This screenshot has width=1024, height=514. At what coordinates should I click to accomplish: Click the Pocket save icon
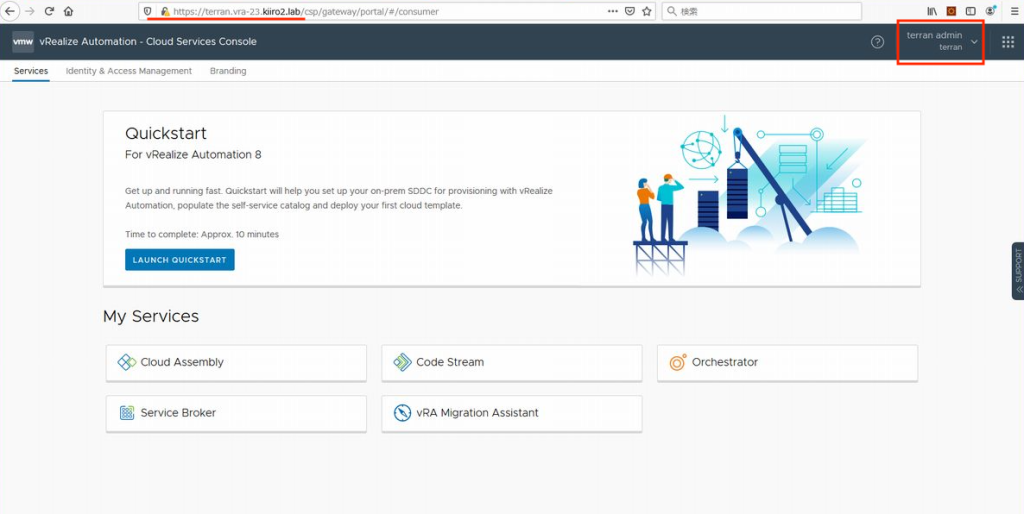[x=630, y=11]
